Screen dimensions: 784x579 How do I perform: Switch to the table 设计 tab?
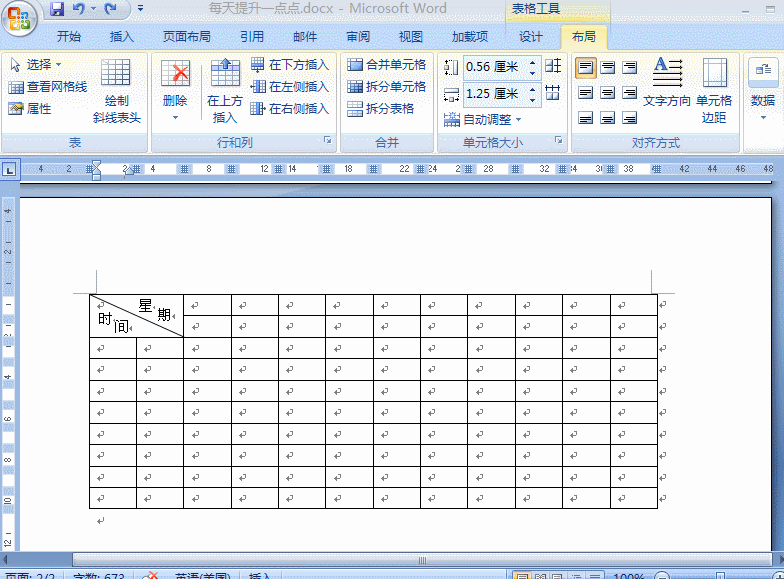pos(530,36)
